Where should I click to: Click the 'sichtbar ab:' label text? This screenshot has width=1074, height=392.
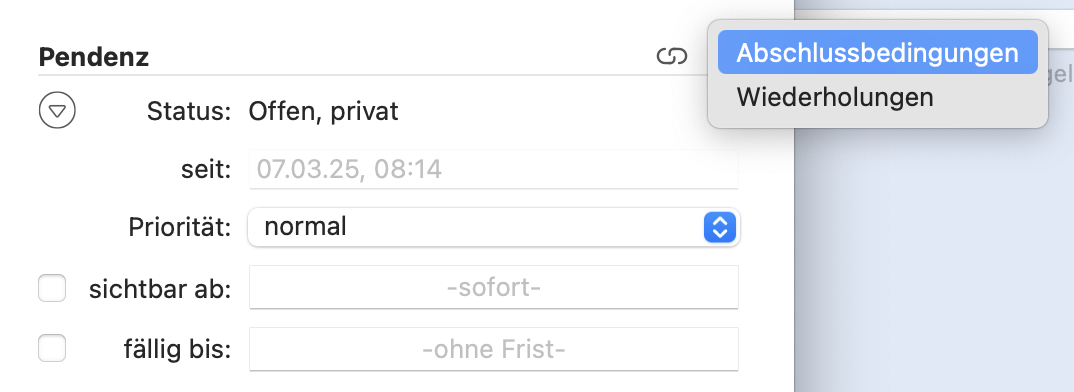160,289
